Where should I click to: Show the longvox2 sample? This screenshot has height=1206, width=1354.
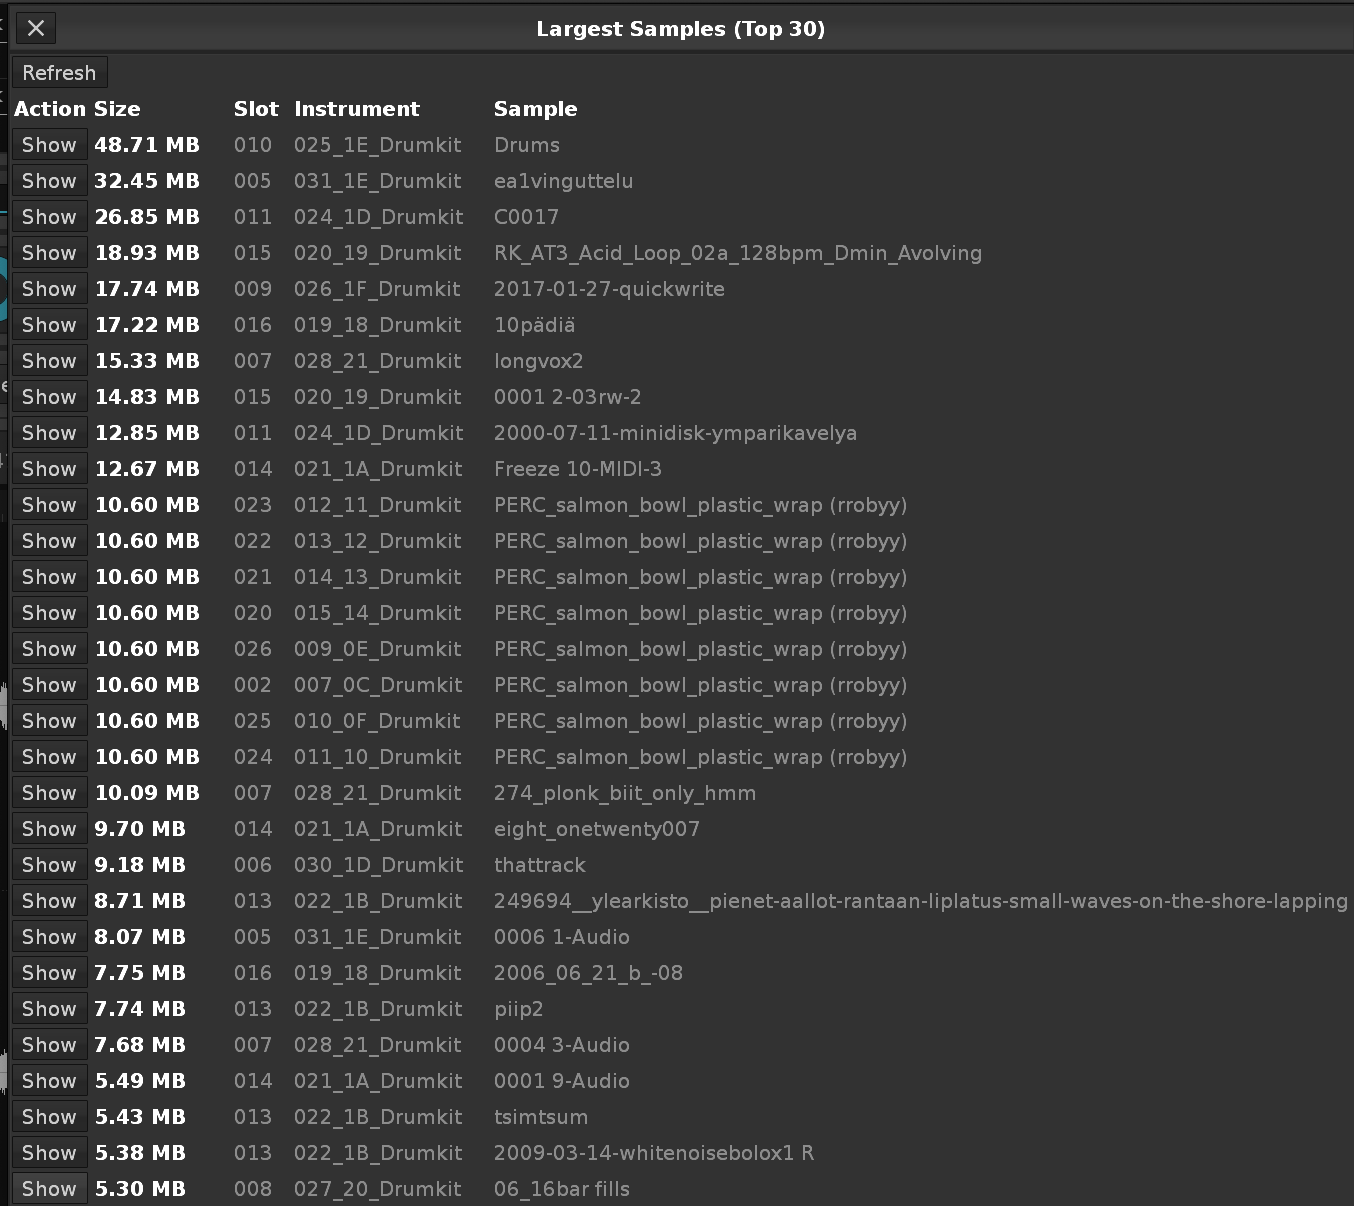click(x=49, y=361)
